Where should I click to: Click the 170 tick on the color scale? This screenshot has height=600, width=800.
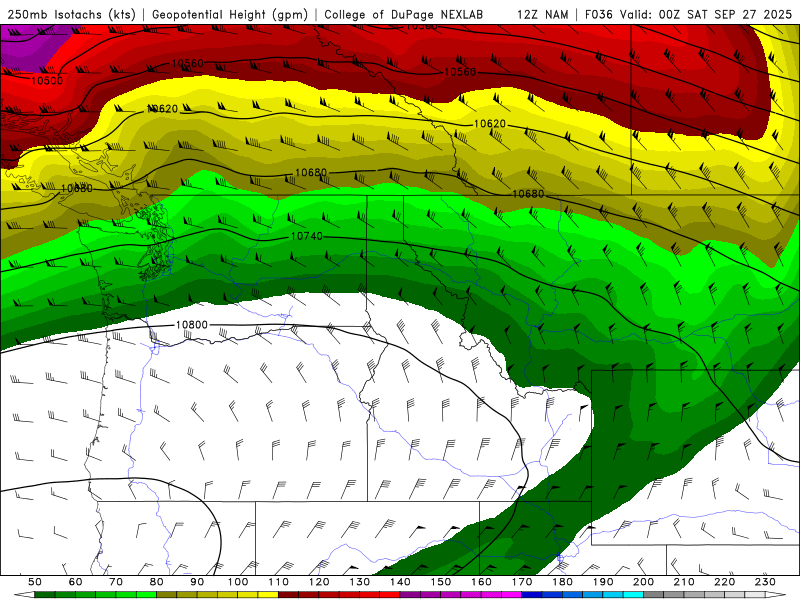[522, 582]
